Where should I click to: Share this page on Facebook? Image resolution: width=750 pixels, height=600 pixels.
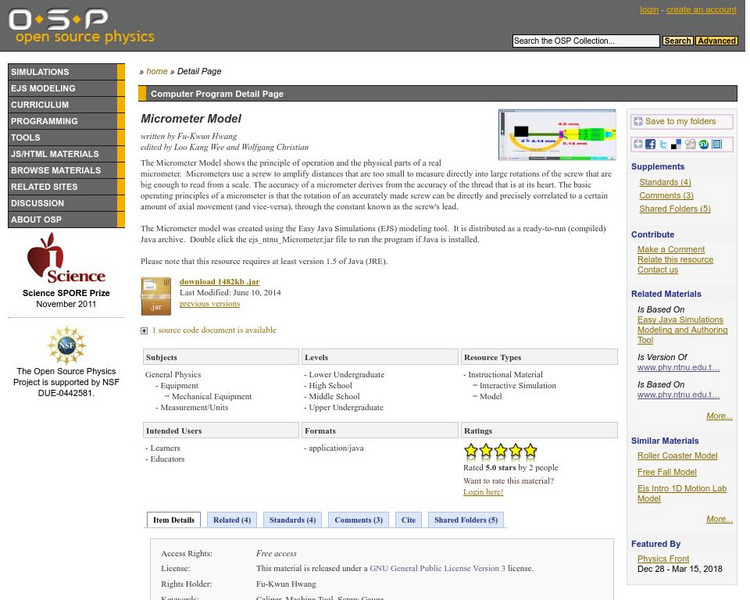pos(651,144)
